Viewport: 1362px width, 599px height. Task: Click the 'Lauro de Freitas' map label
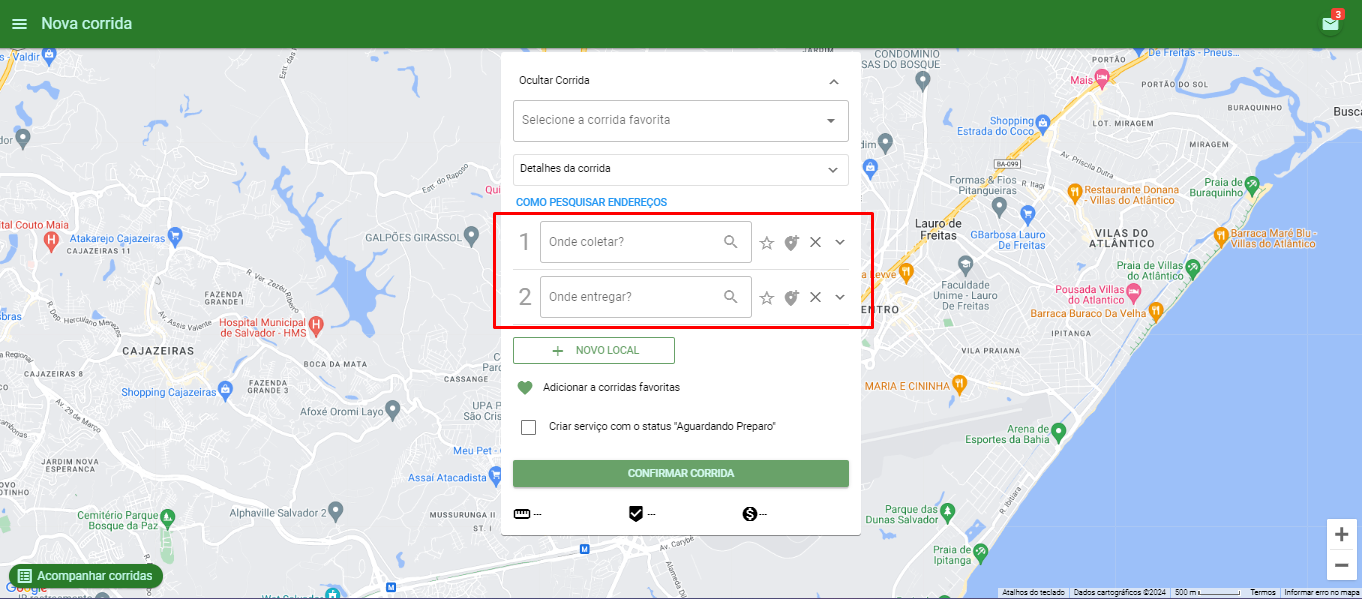[938, 228]
